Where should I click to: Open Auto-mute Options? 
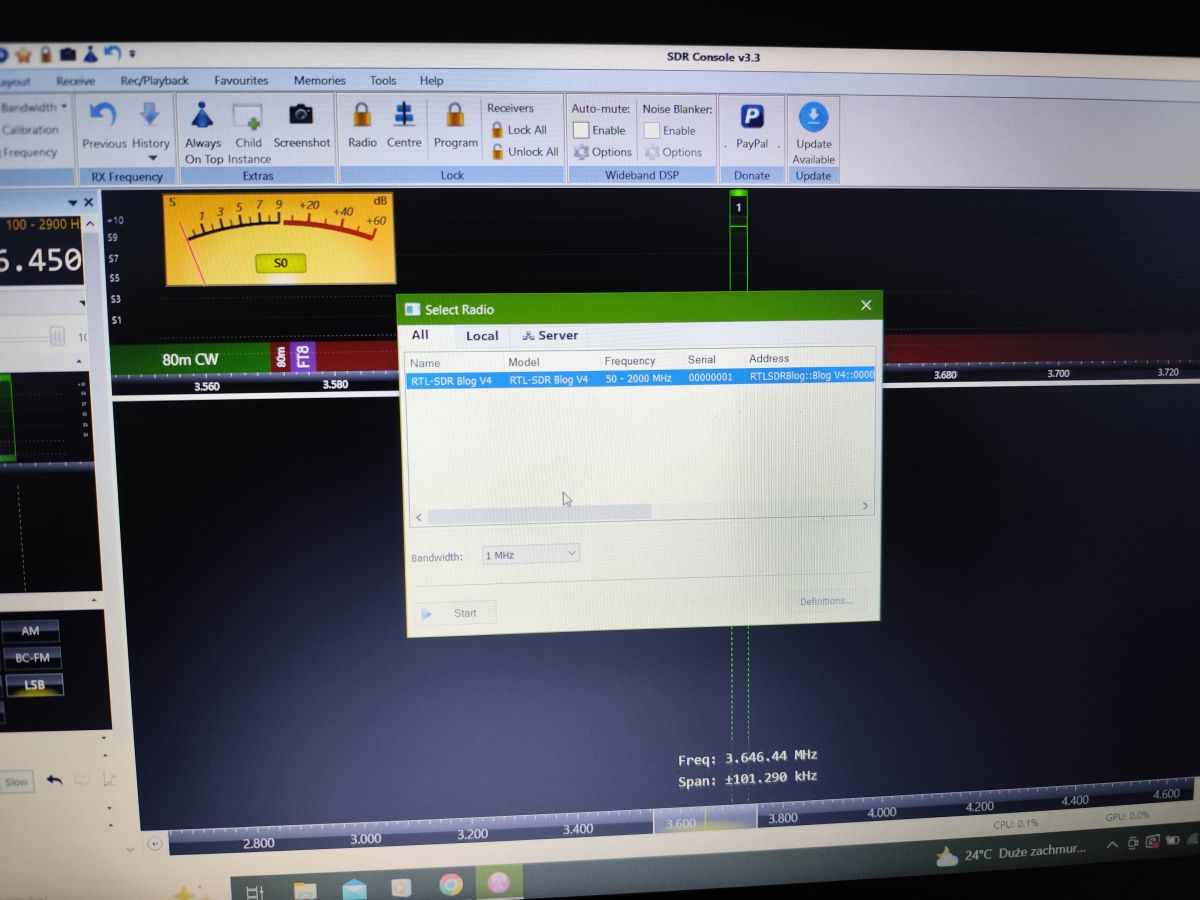pos(602,152)
